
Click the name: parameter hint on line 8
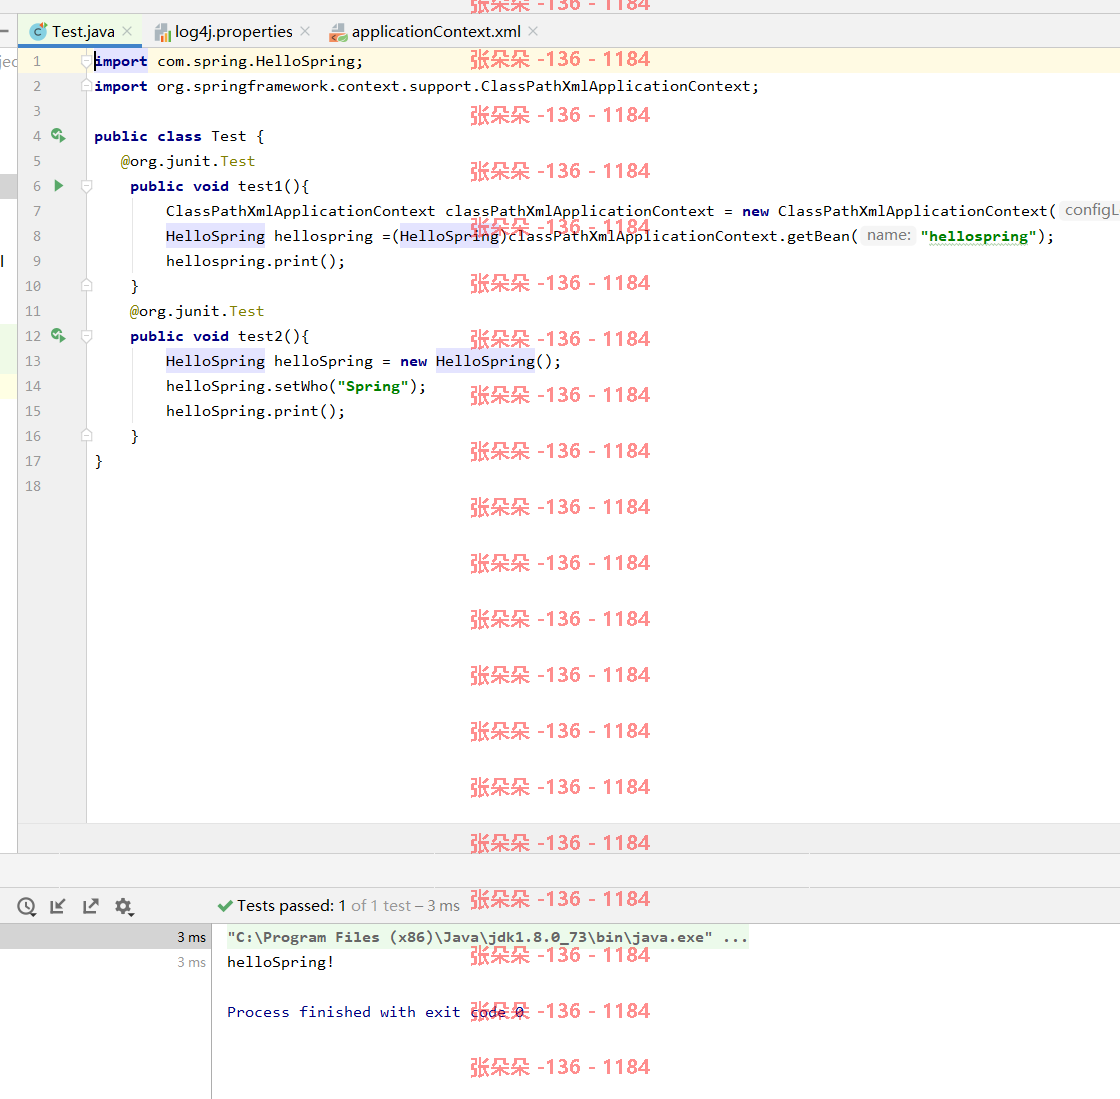tap(889, 235)
